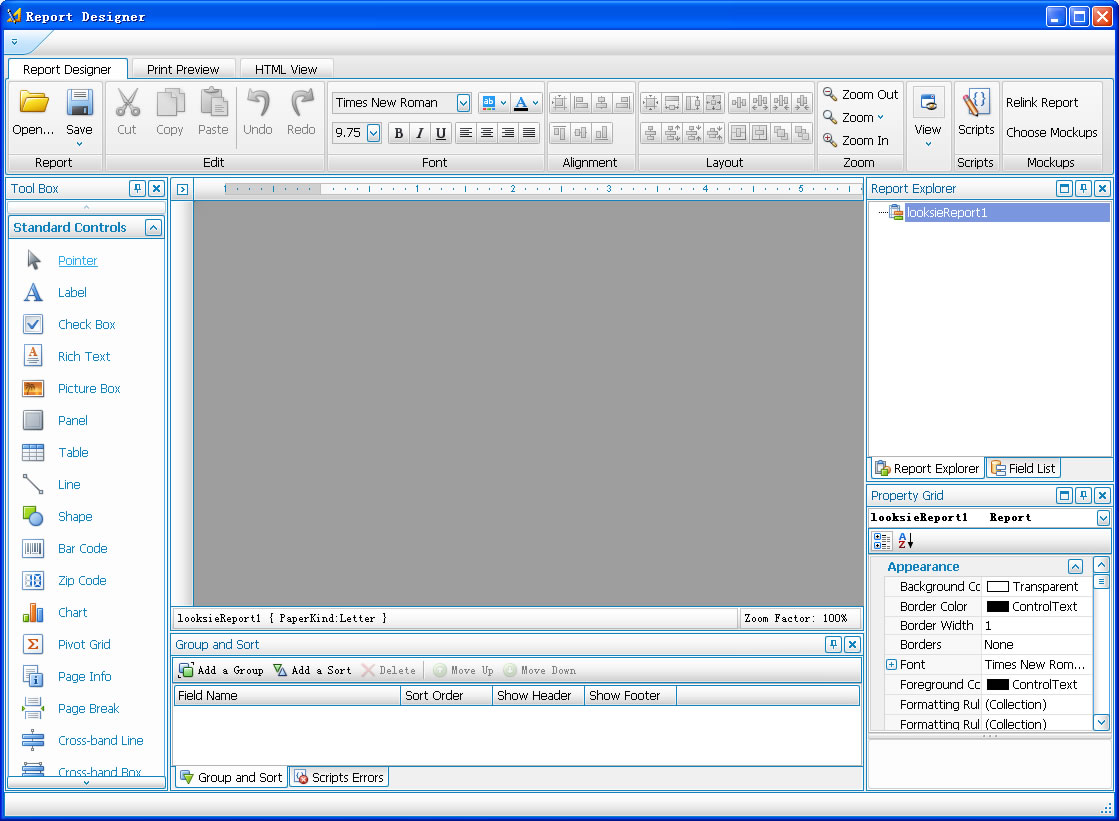Select looksieReport1 in Report Explorer tree
The image size is (1119, 821).
(946, 212)
